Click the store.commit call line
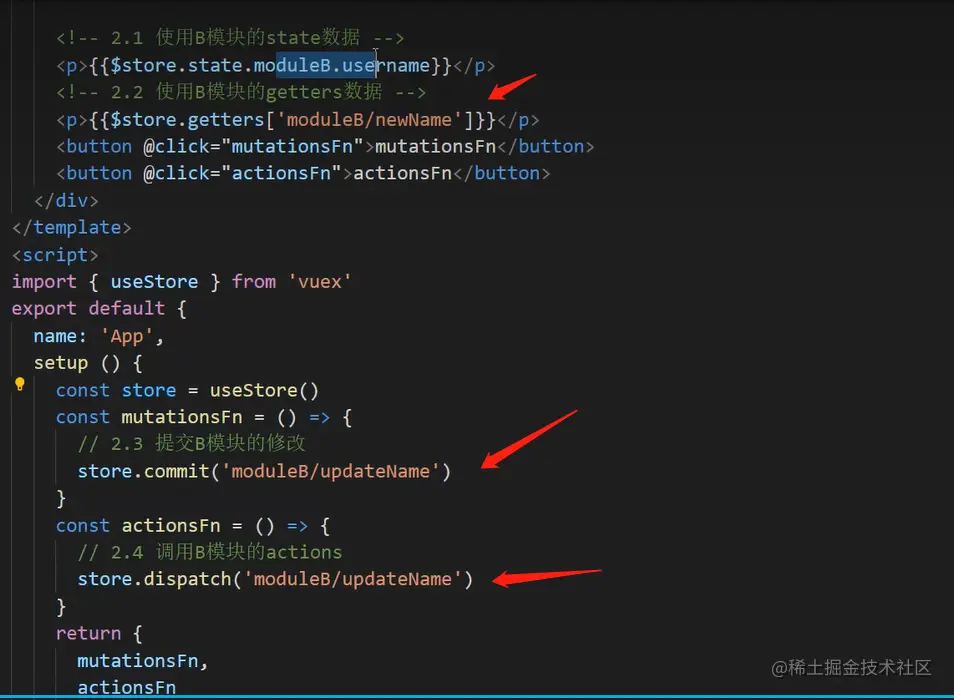Screen dimensions: 954x700 pos(264,471)
